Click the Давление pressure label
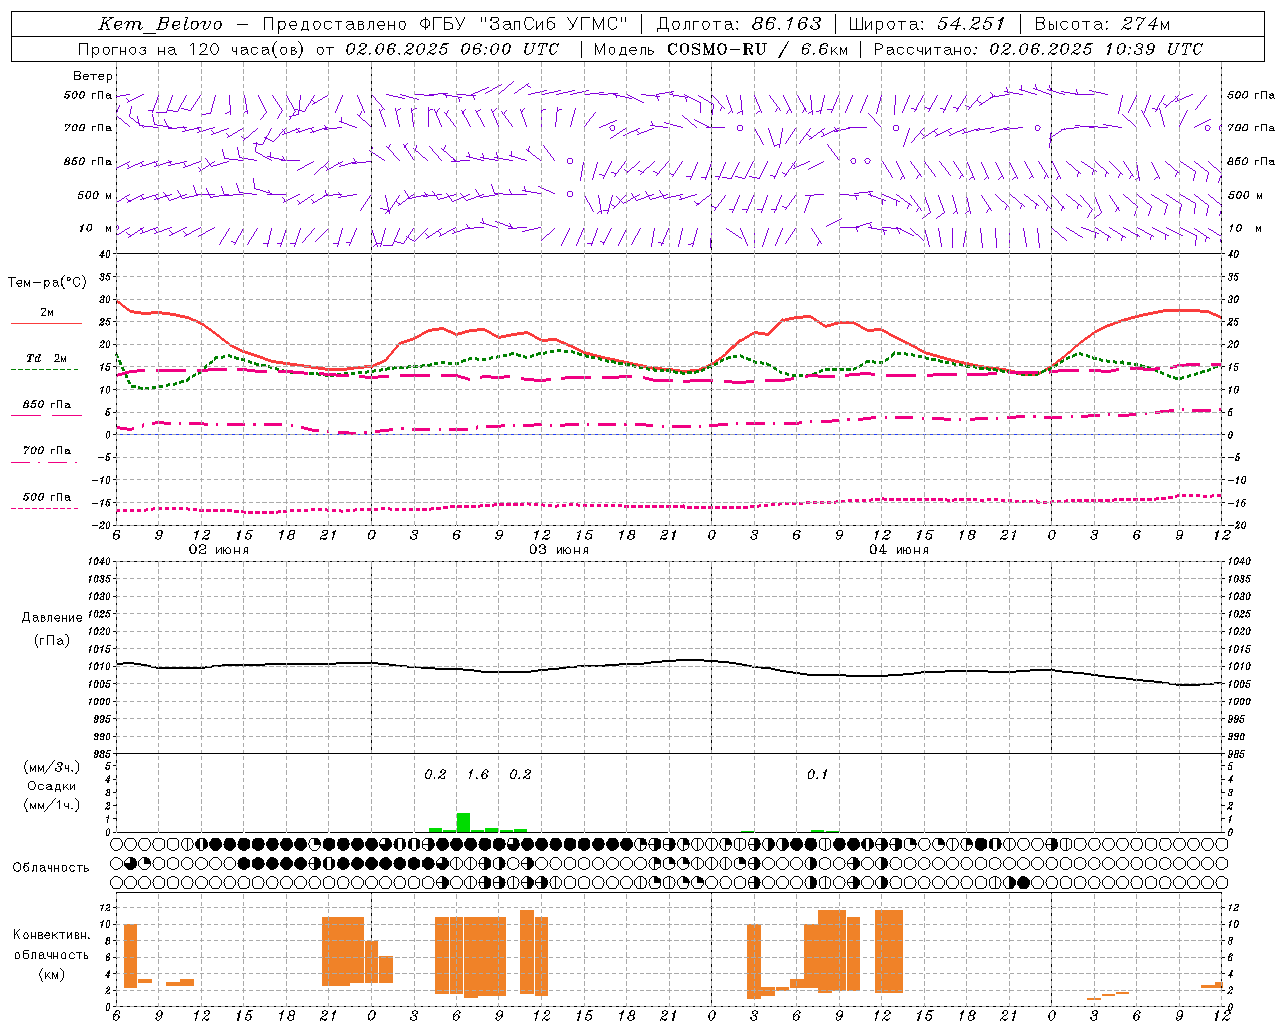This screenshot has height=1024, width=1280. click(52, 618)
